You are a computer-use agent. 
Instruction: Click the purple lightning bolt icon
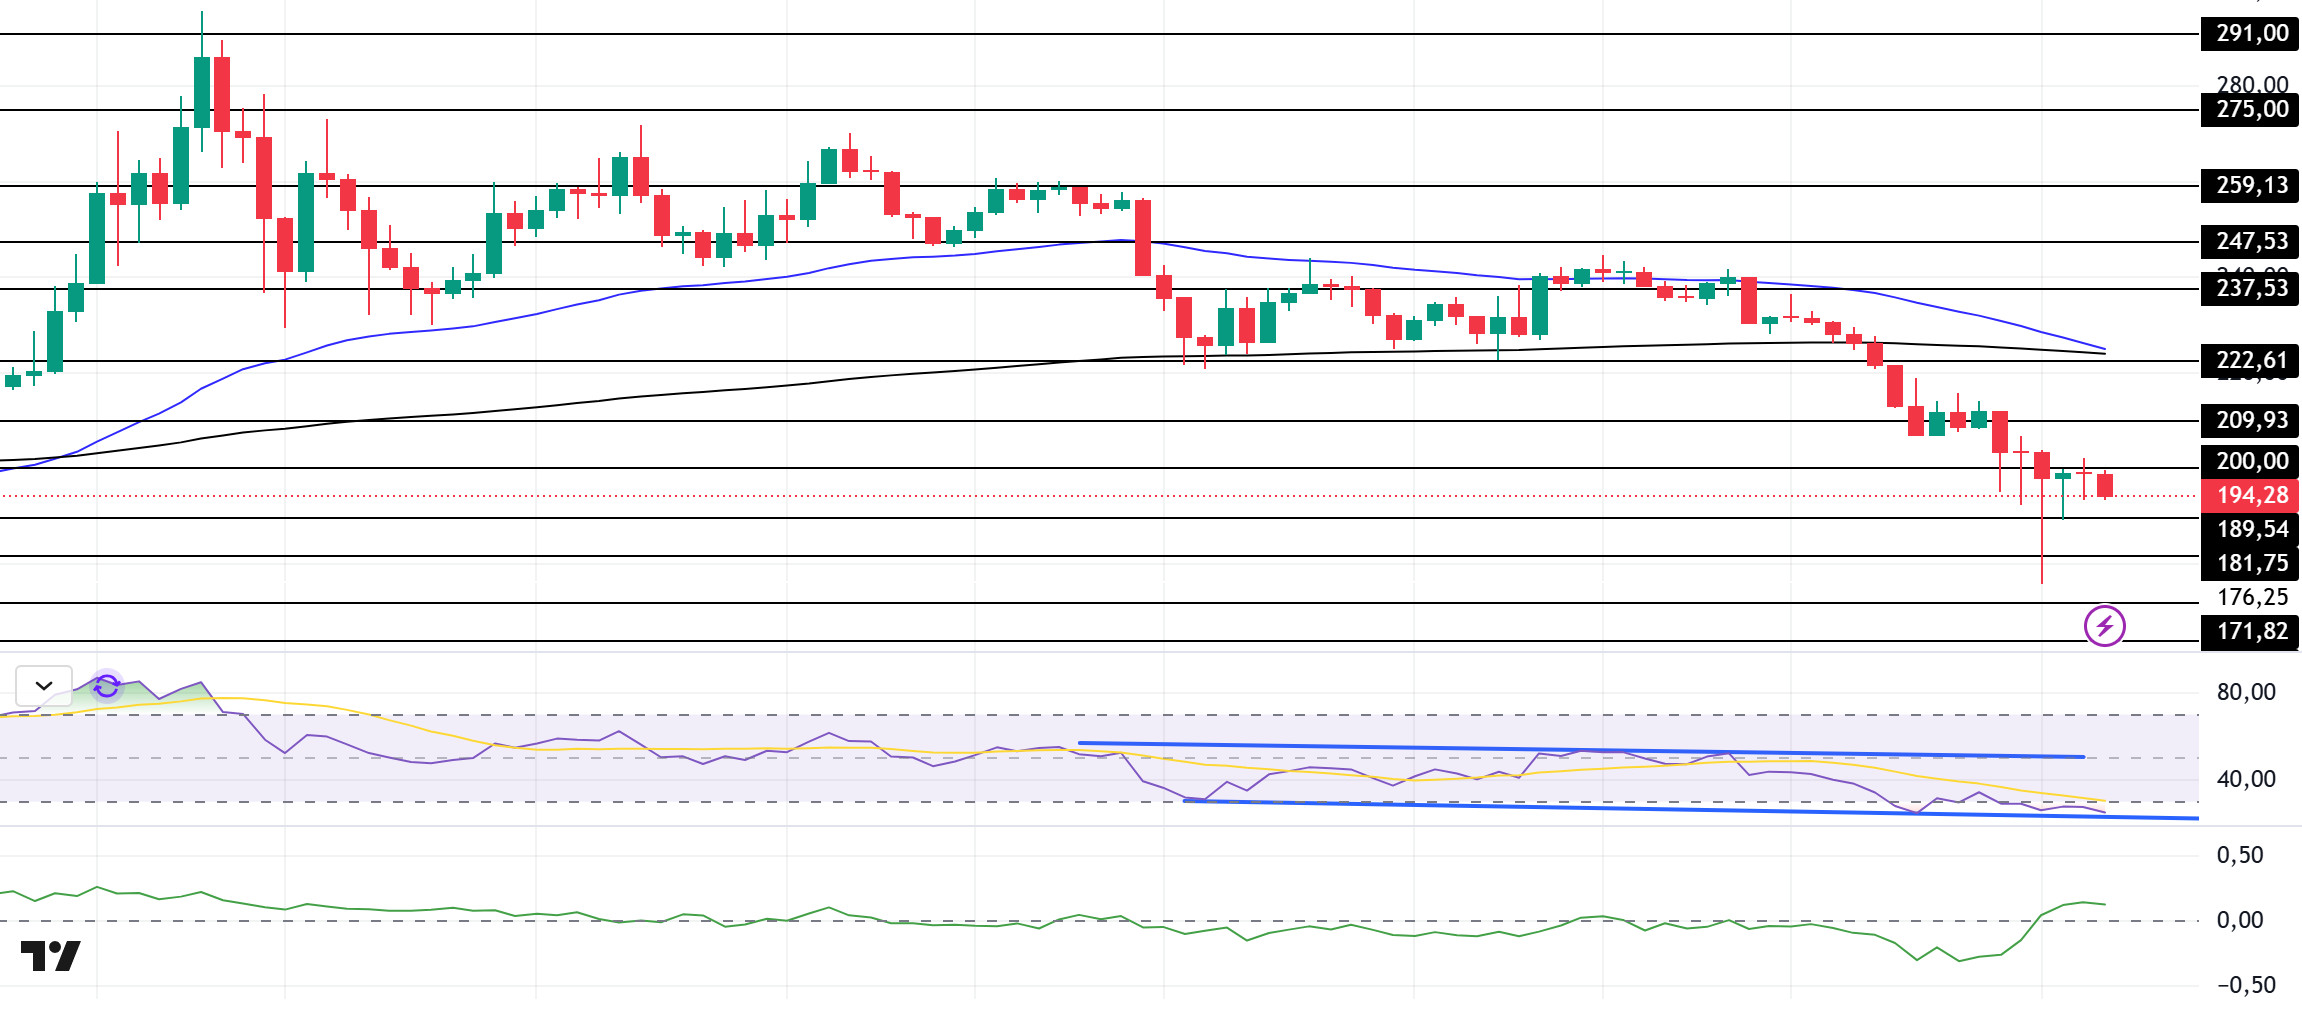click(x=2104, y=626)
